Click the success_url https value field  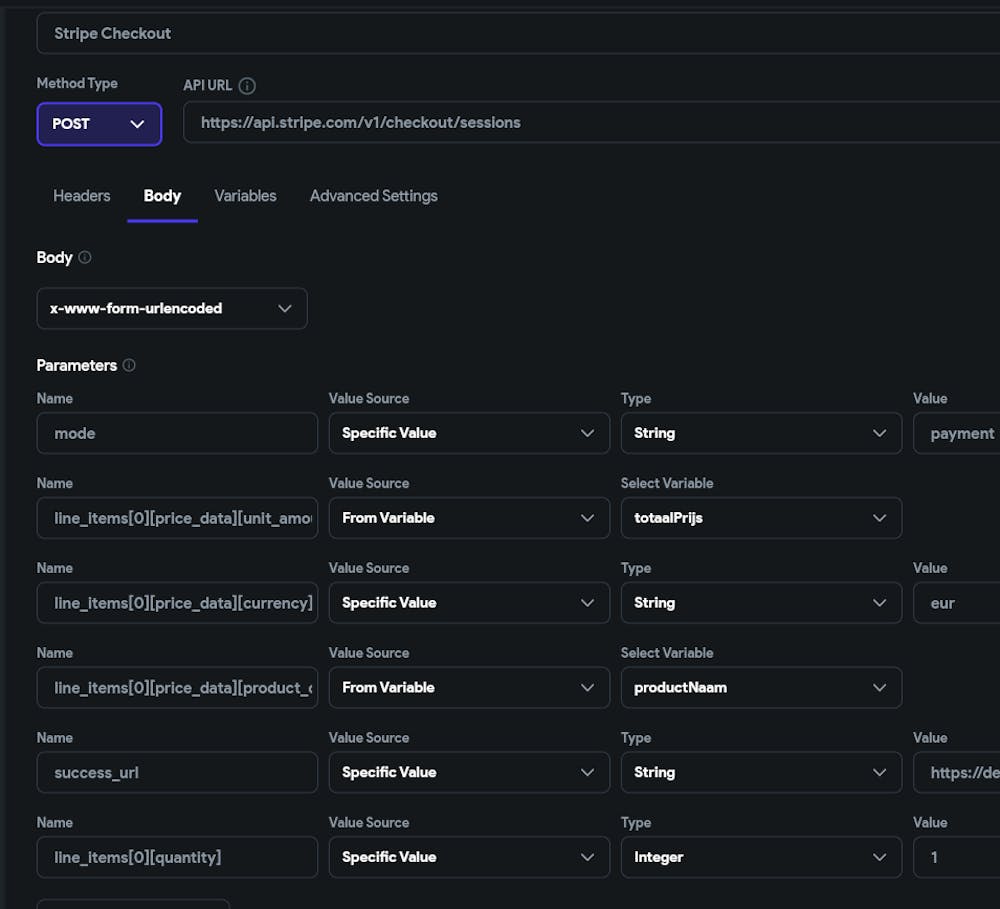point(957,772)
